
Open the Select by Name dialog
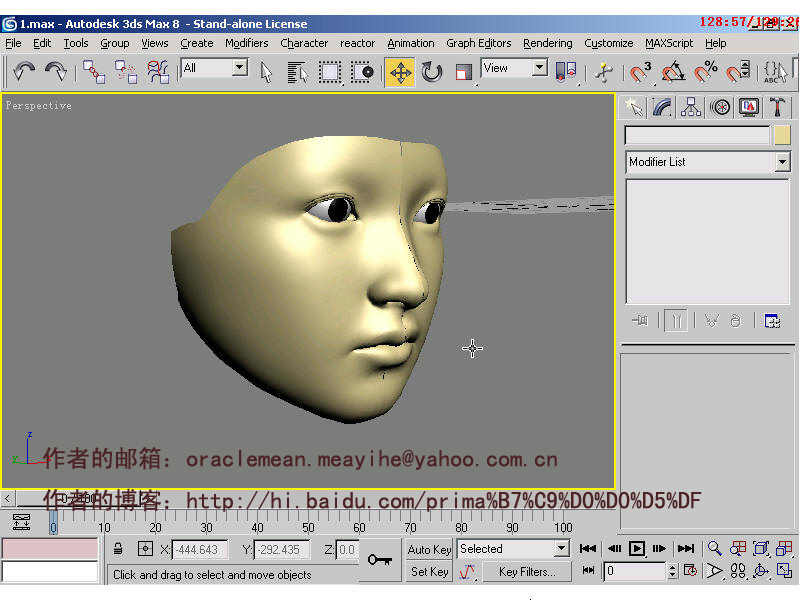click(297, 72)
